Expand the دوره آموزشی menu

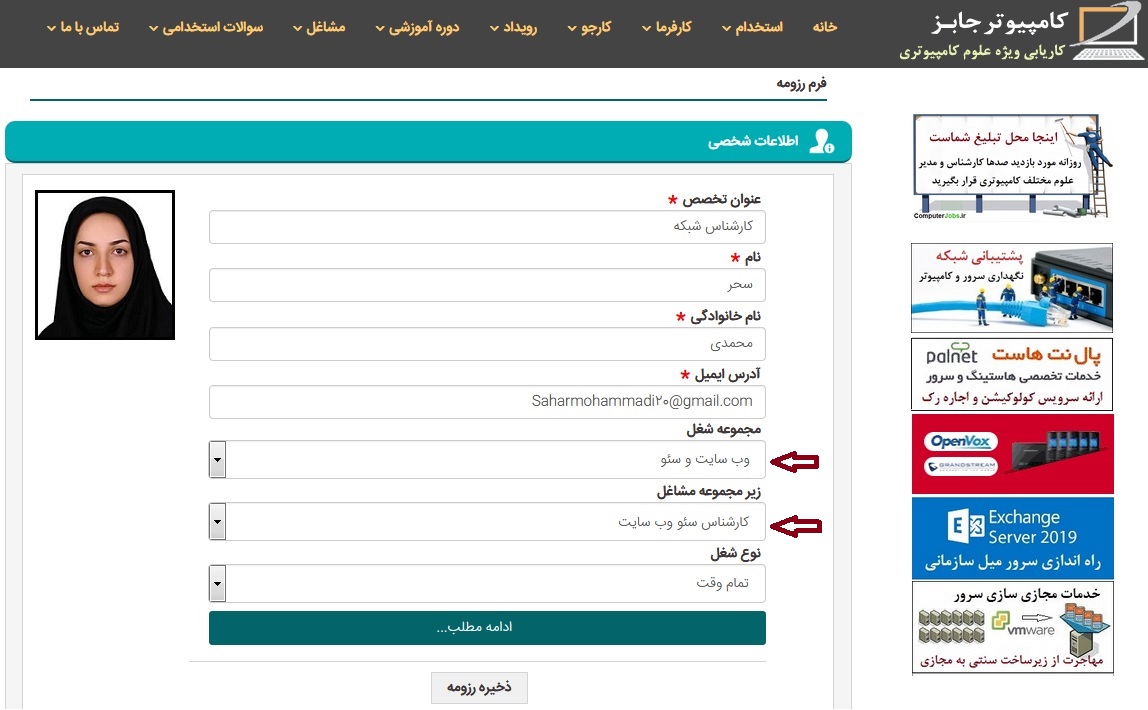[417, 27]
